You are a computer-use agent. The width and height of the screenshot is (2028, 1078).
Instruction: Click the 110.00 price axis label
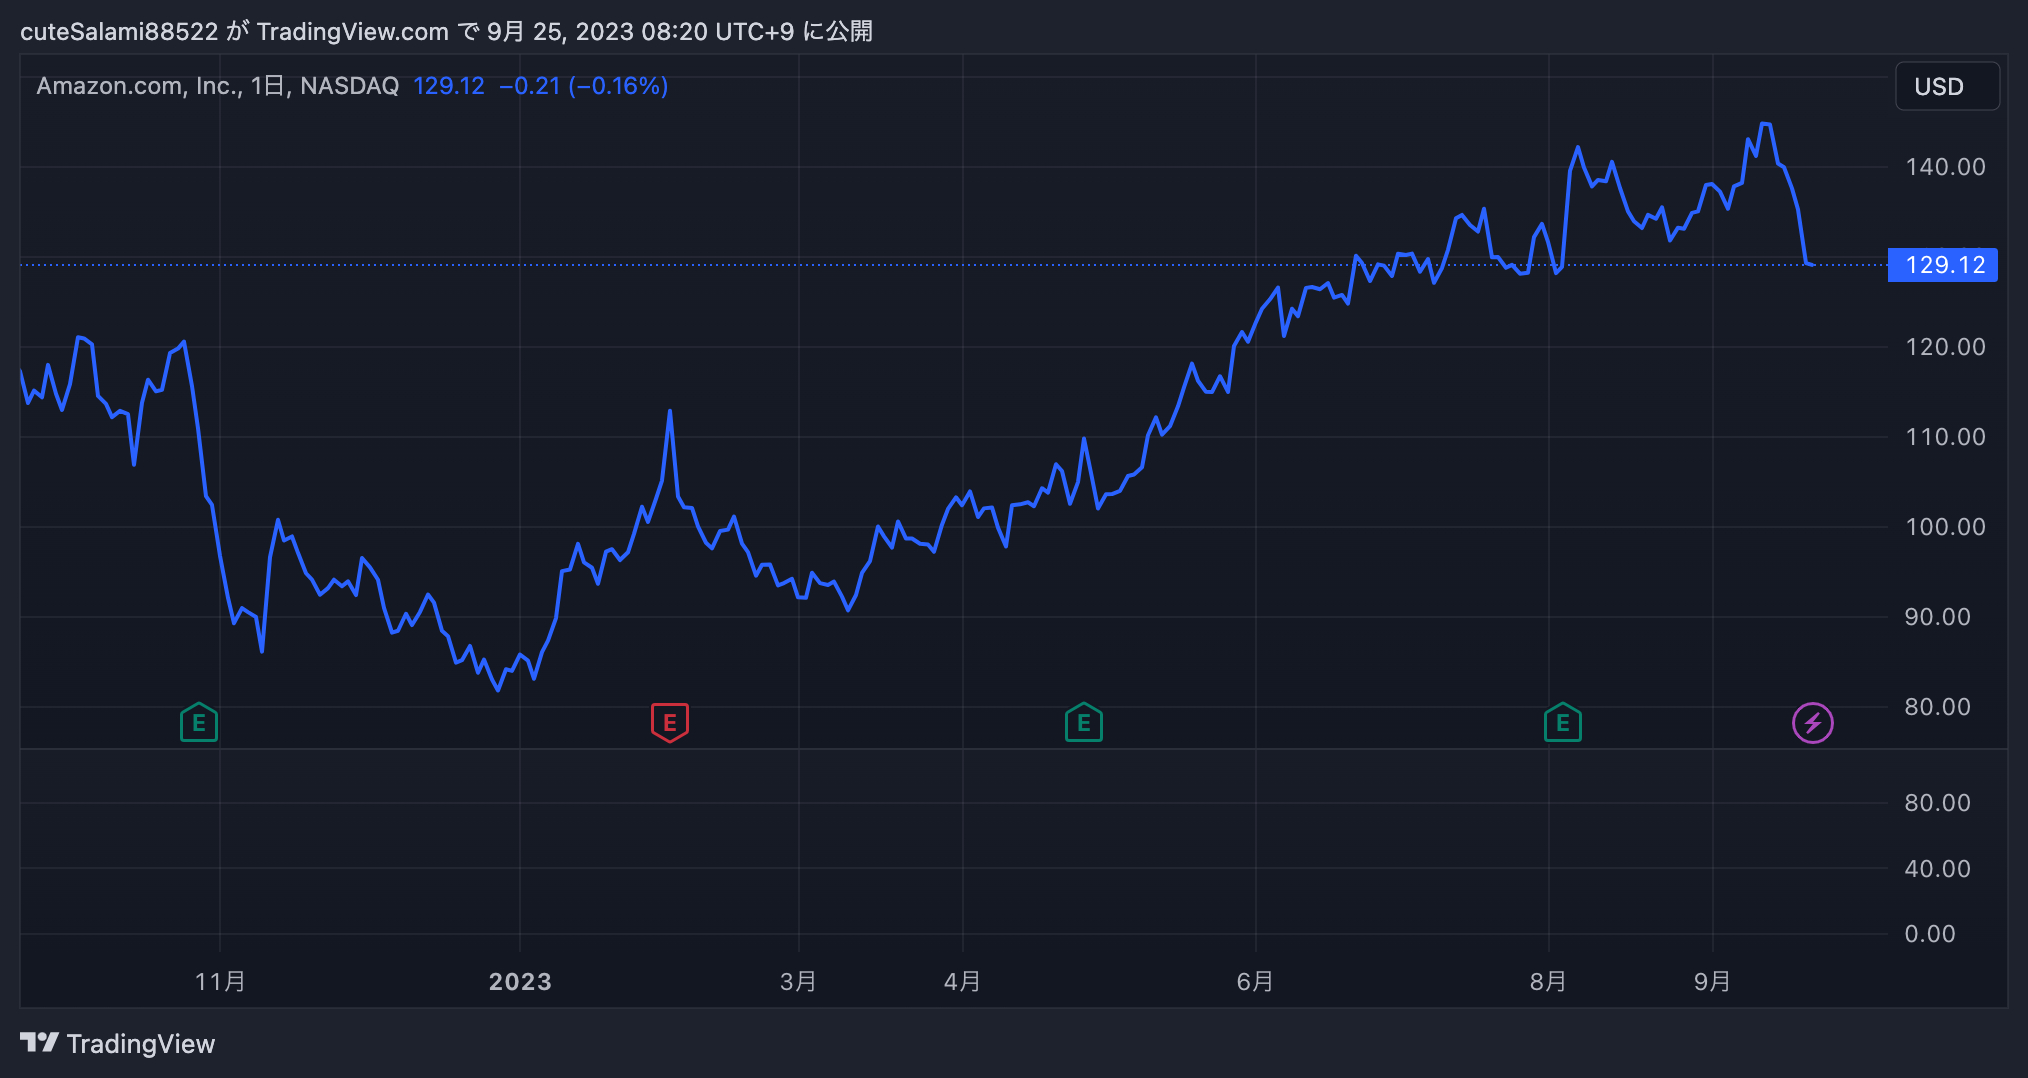tap(1945, 437)
